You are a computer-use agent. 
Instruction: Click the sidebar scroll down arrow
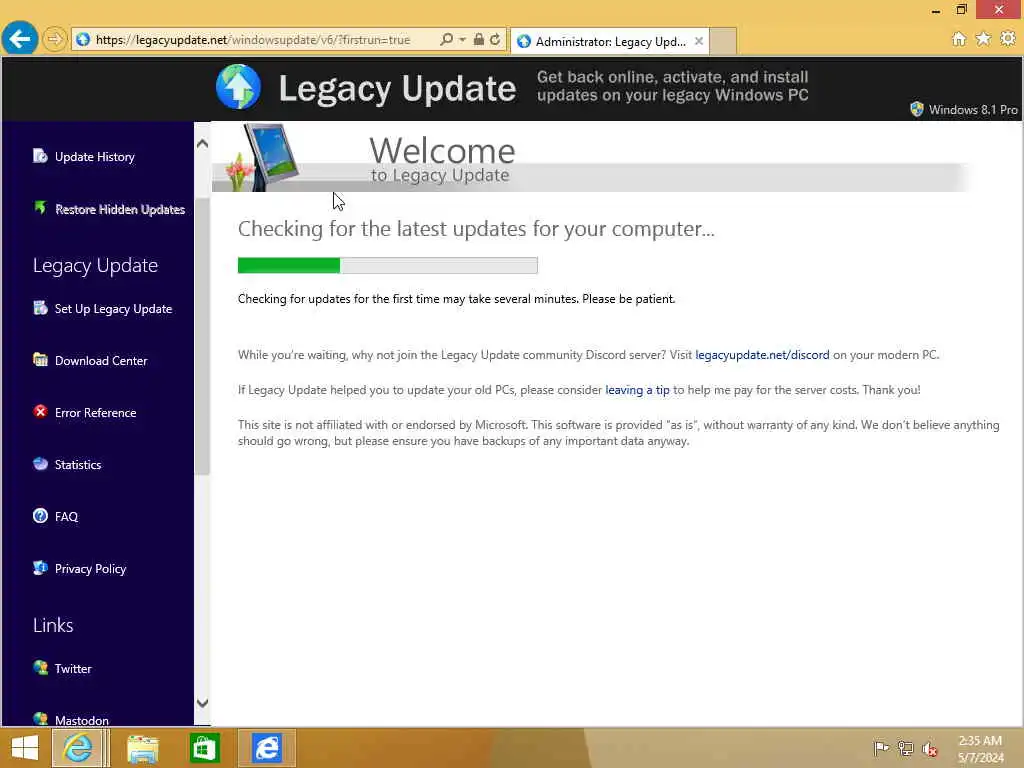pos(202,703)
